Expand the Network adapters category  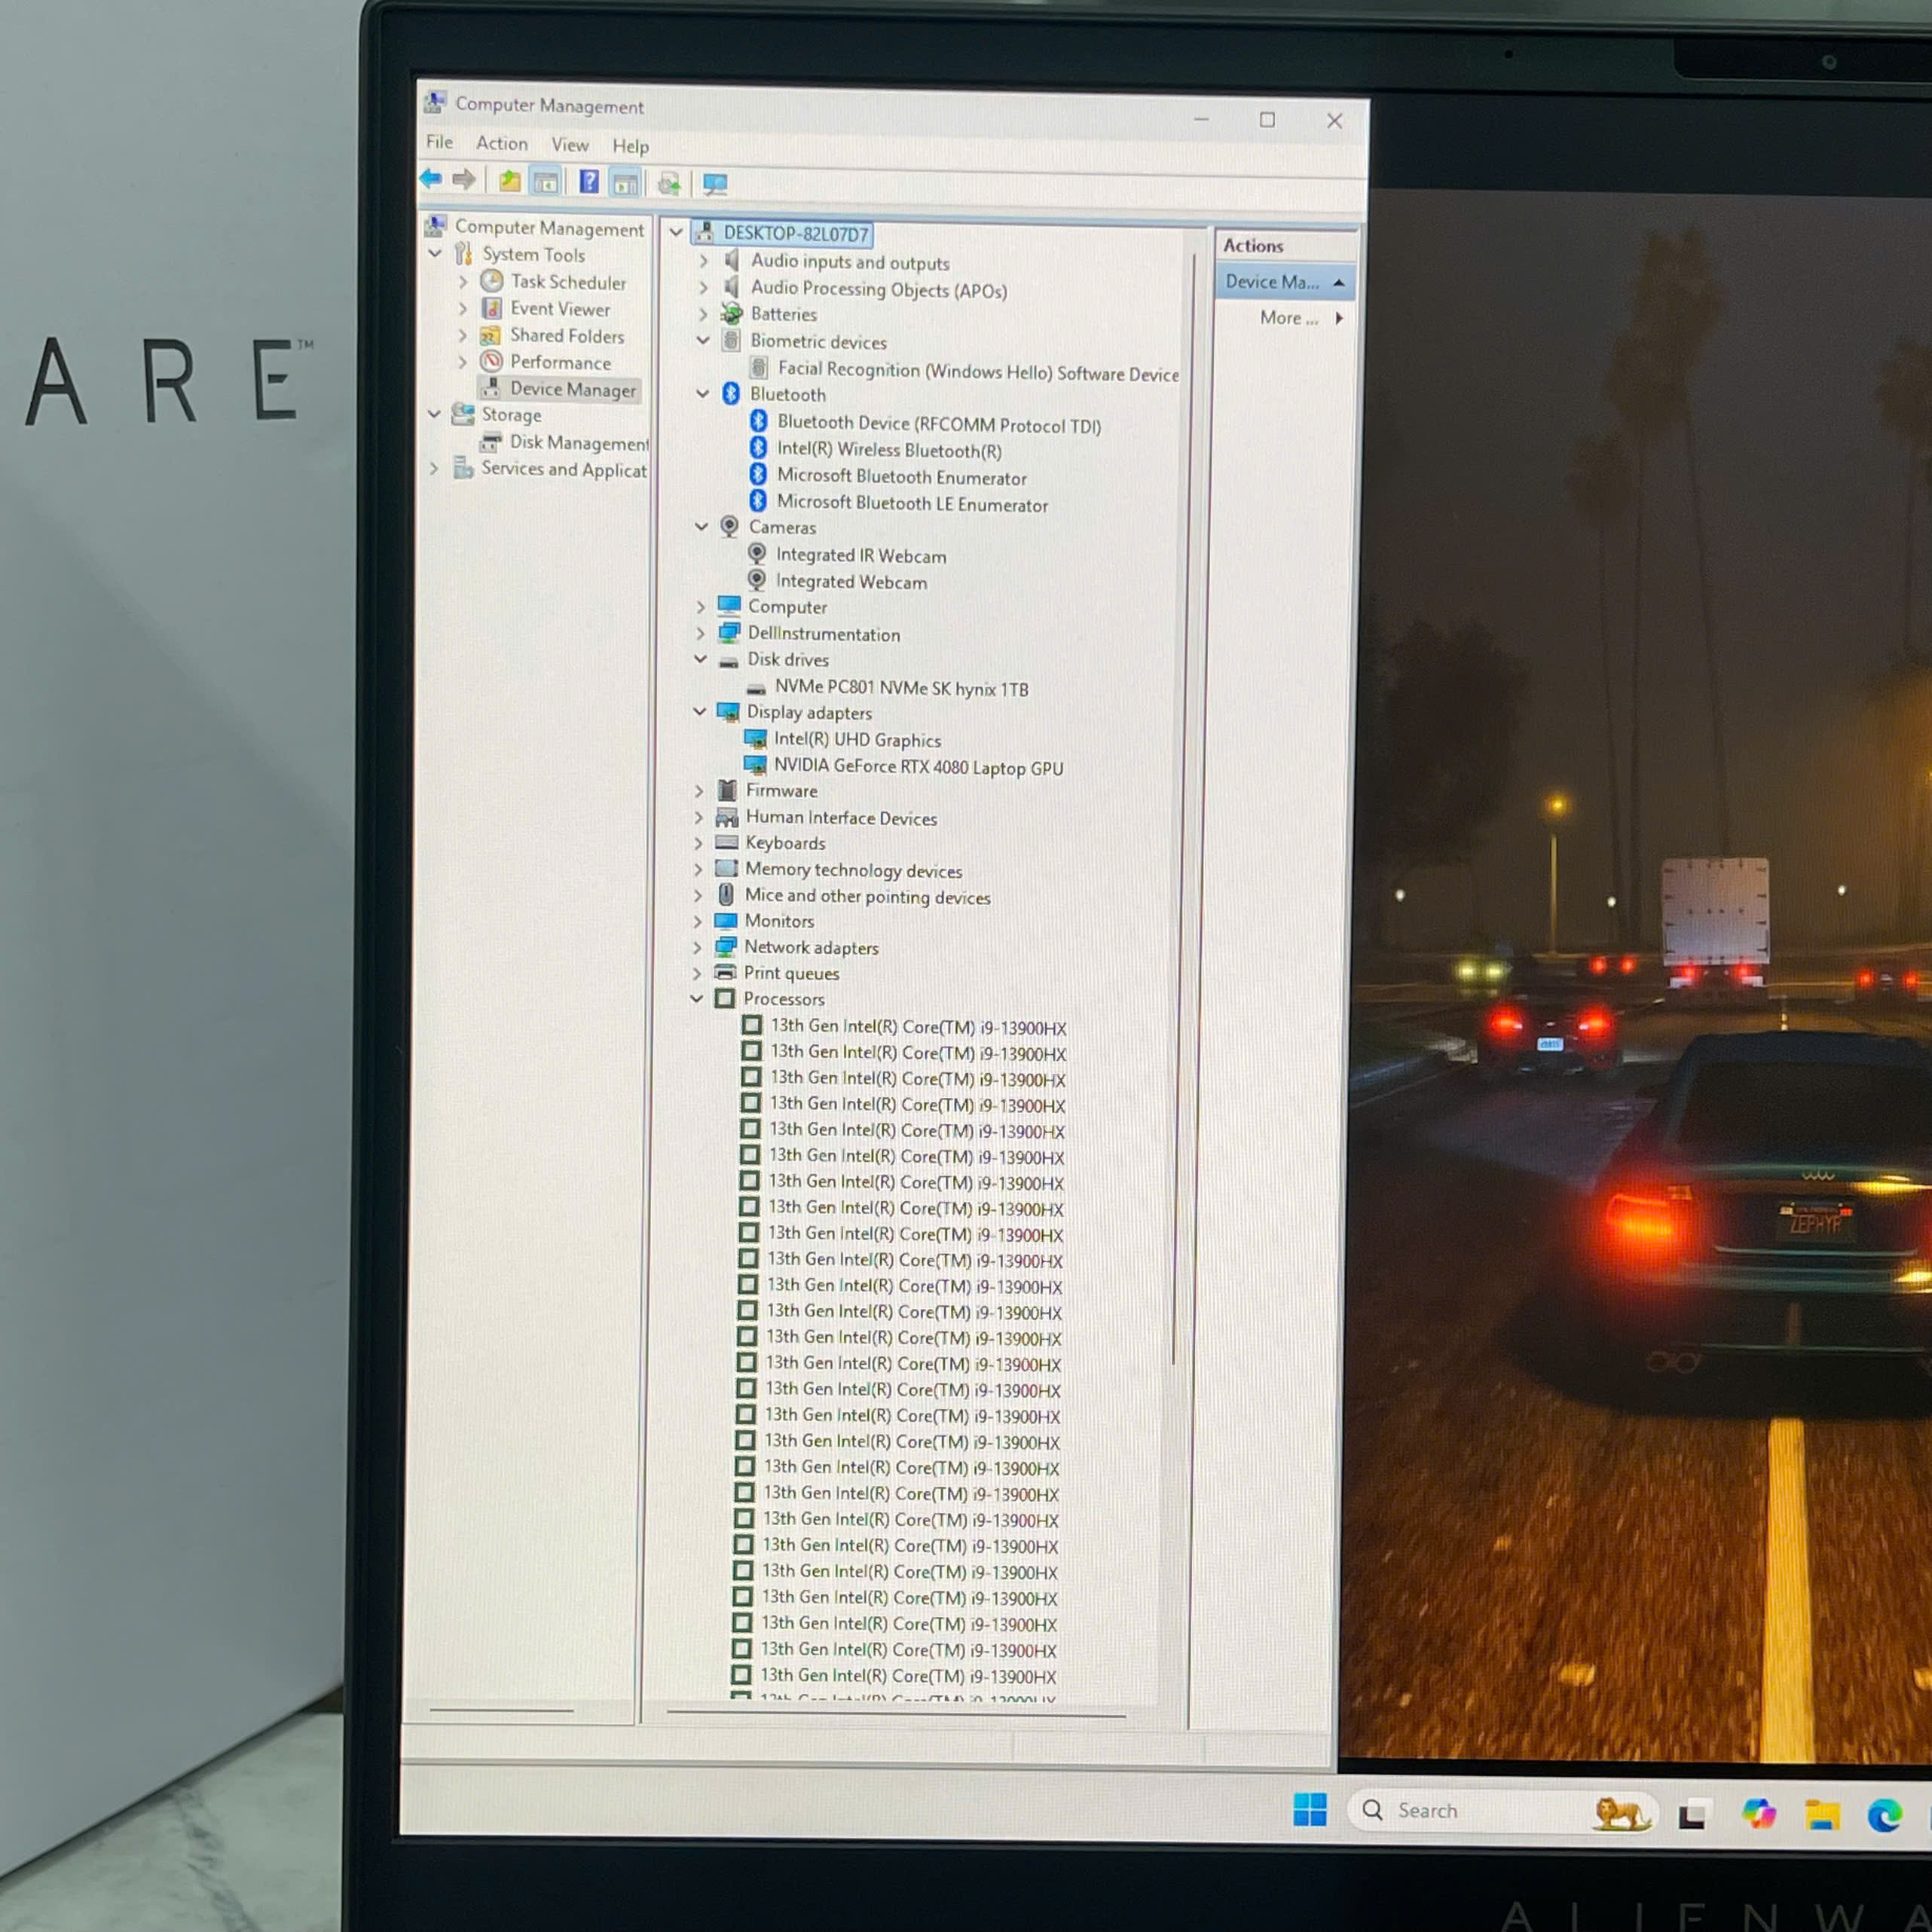[697, 946]
